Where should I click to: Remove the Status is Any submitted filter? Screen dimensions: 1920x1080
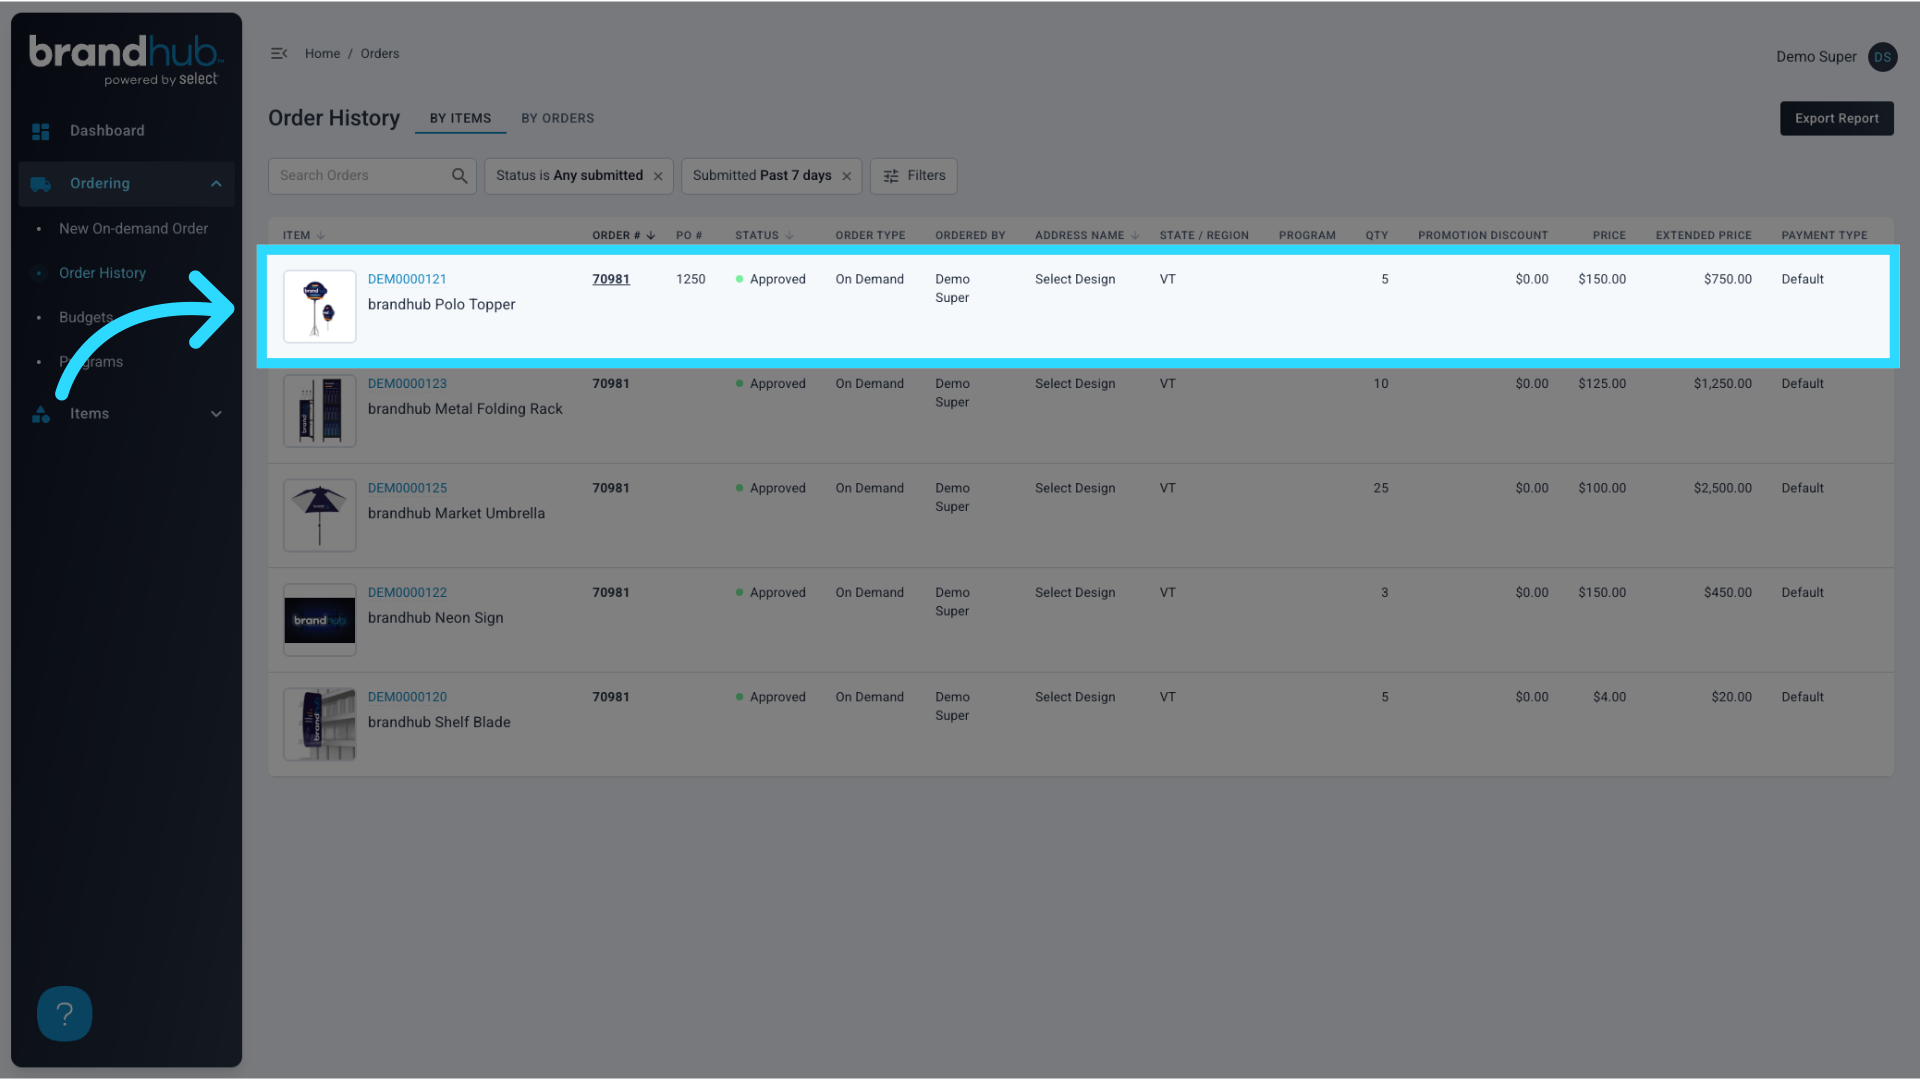coord(658,175)
